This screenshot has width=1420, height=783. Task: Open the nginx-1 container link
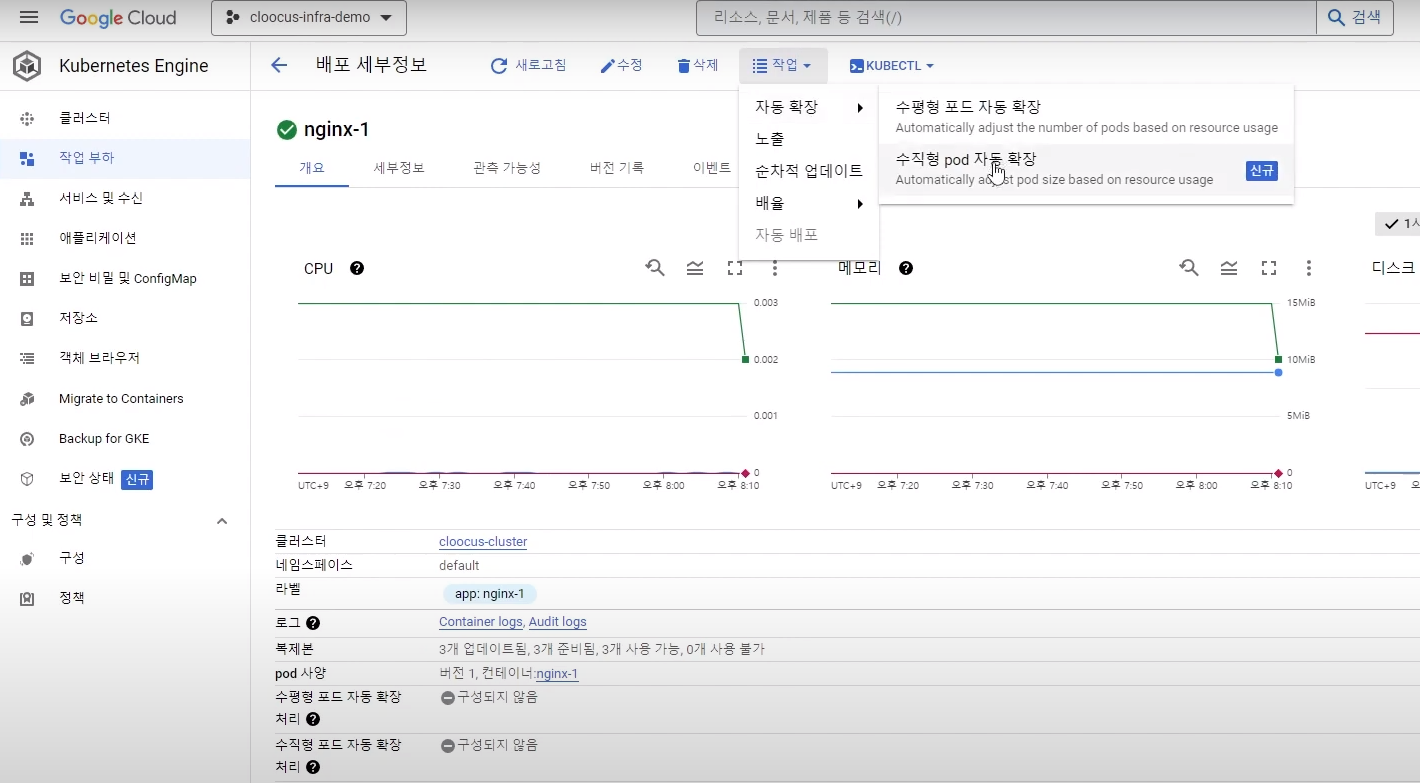557,674
